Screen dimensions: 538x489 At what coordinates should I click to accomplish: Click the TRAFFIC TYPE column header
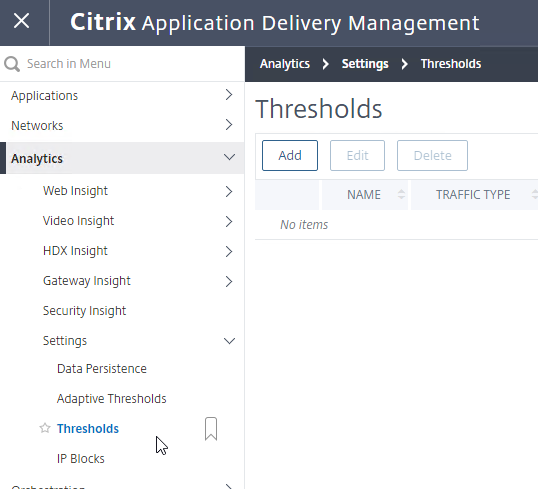[473, 195]
